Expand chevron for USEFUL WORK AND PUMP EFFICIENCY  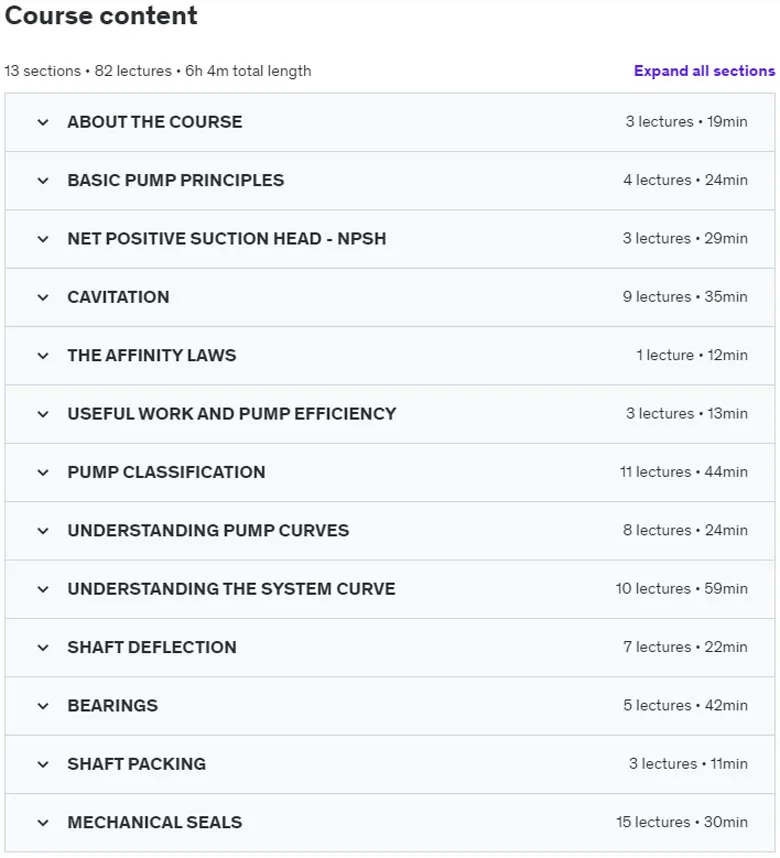(43, 414)
